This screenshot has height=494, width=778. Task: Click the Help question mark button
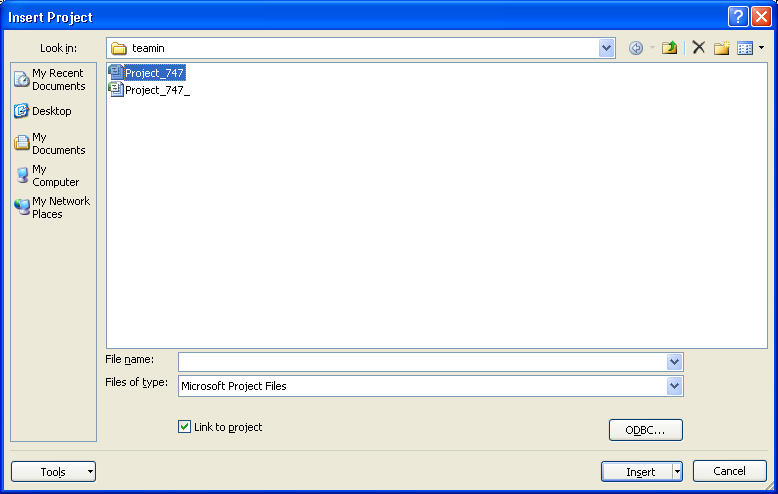click(x=738, y=17)
